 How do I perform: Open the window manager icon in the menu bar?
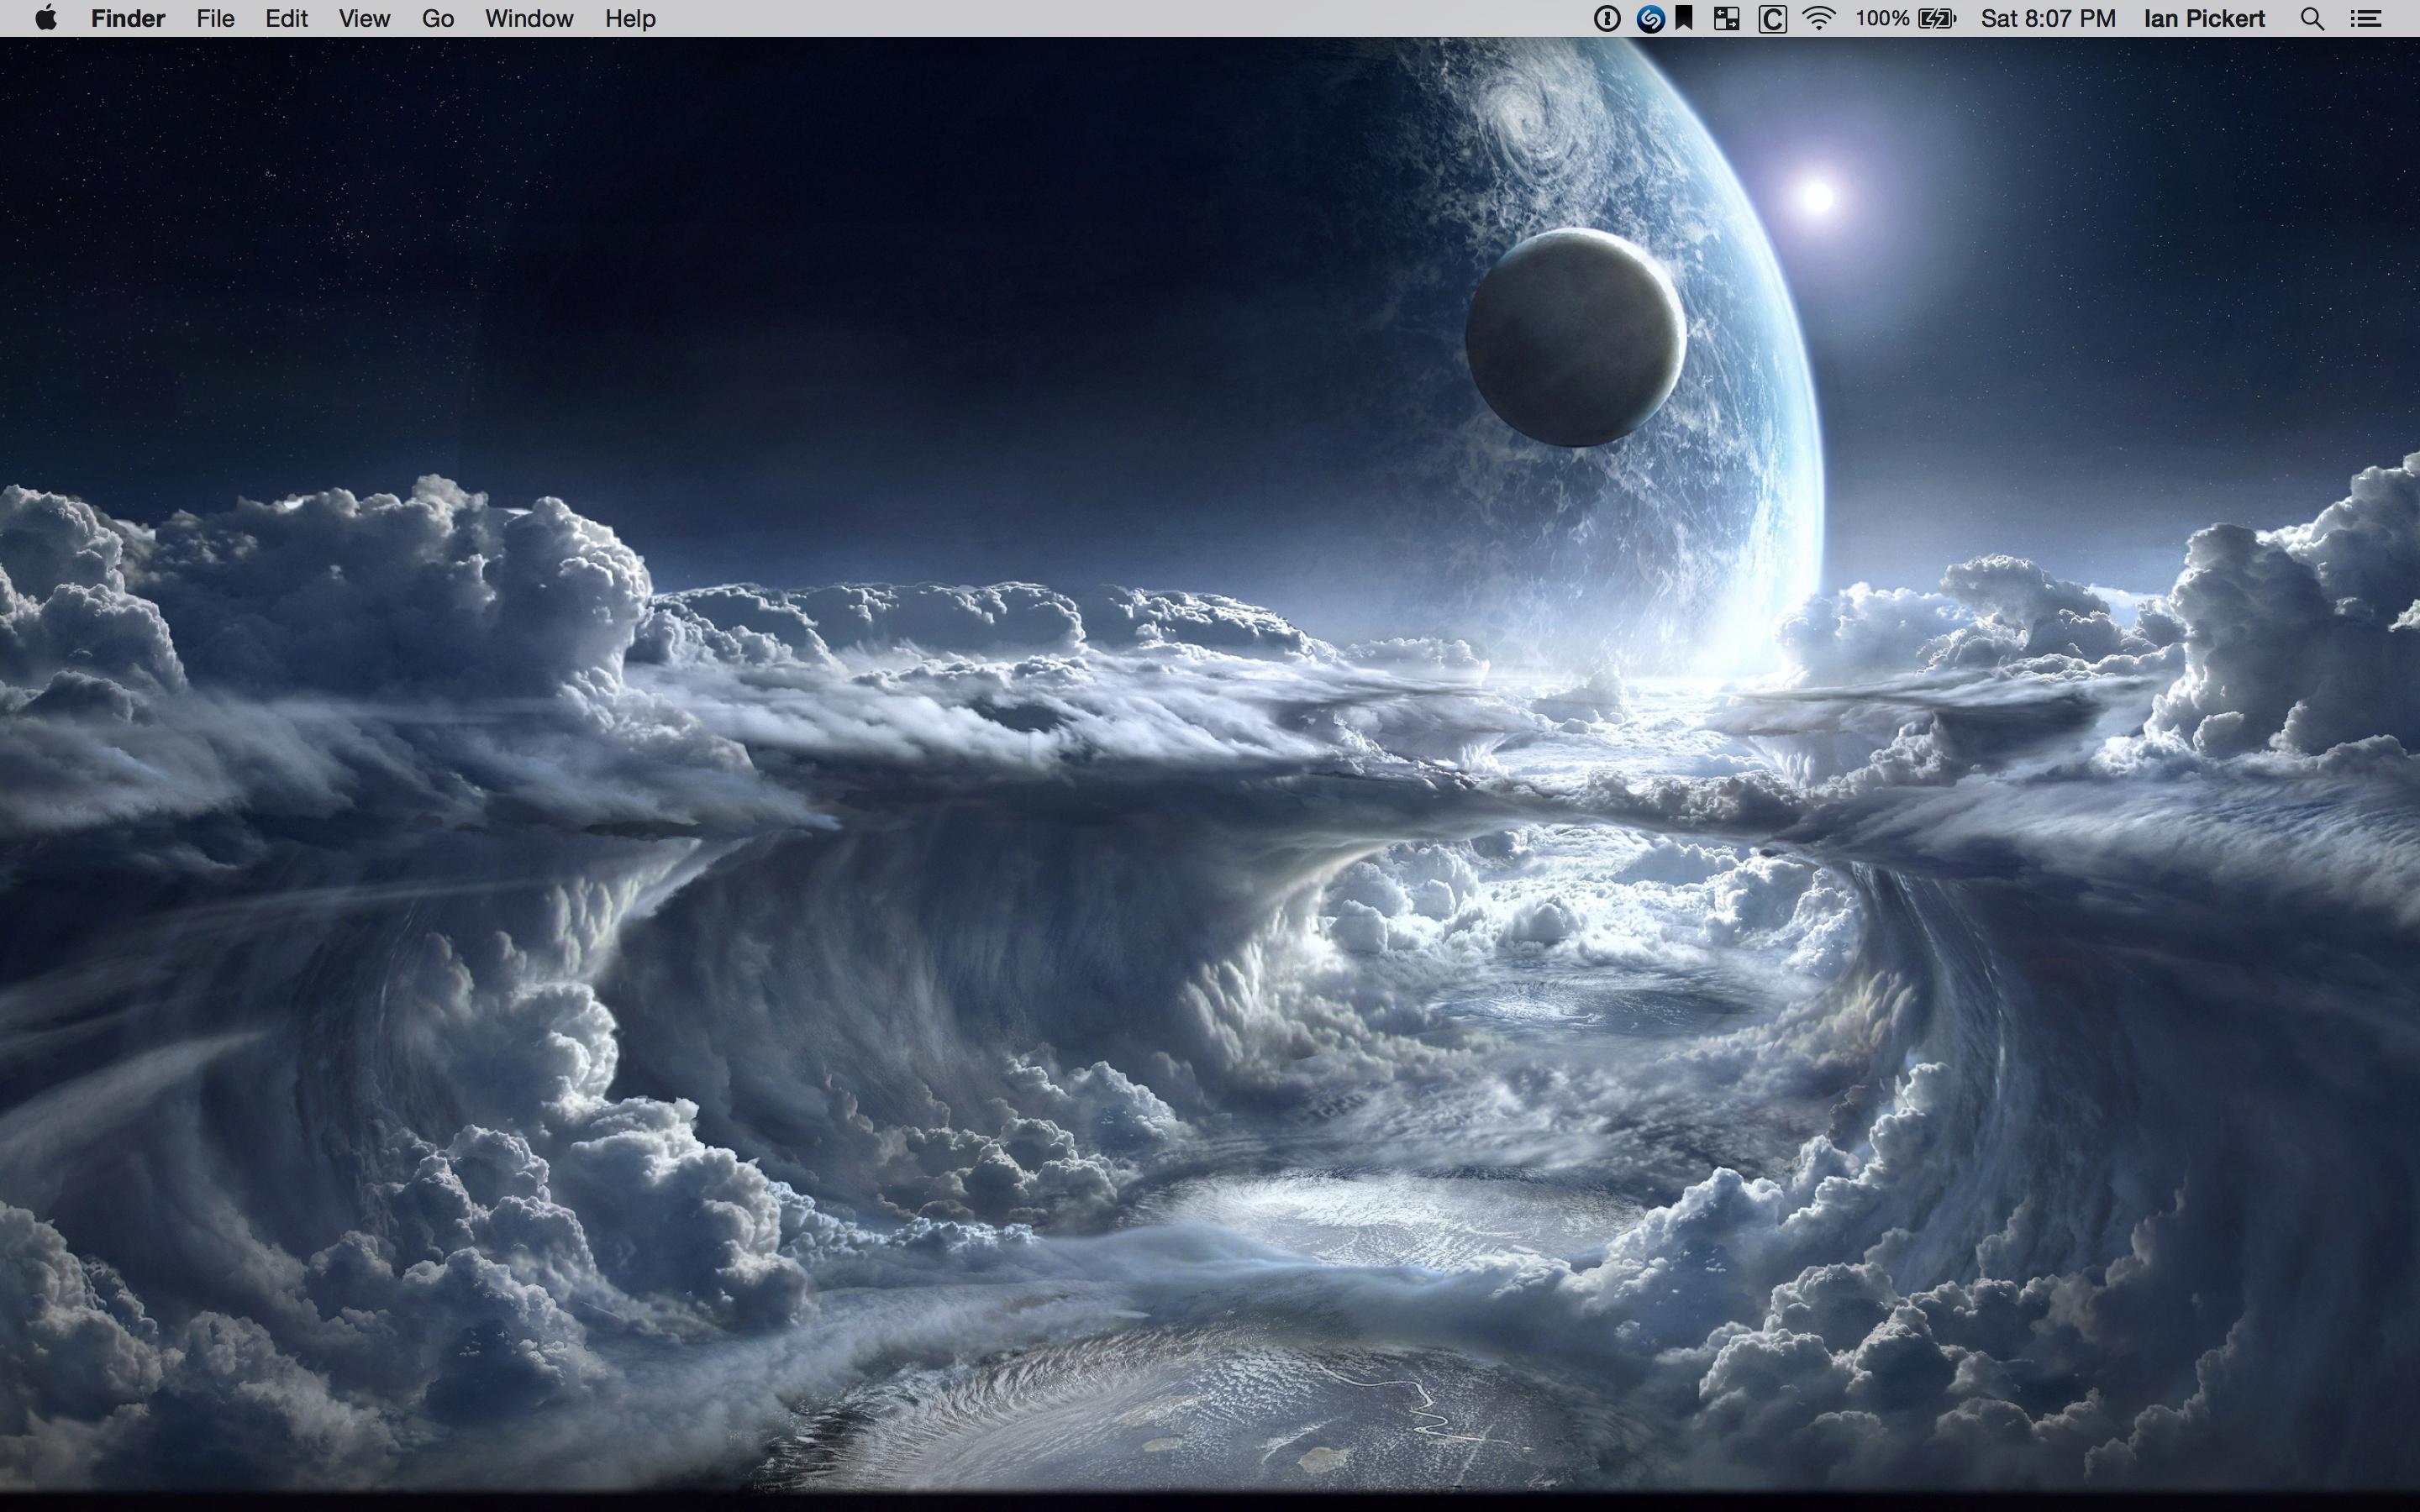1729,18
